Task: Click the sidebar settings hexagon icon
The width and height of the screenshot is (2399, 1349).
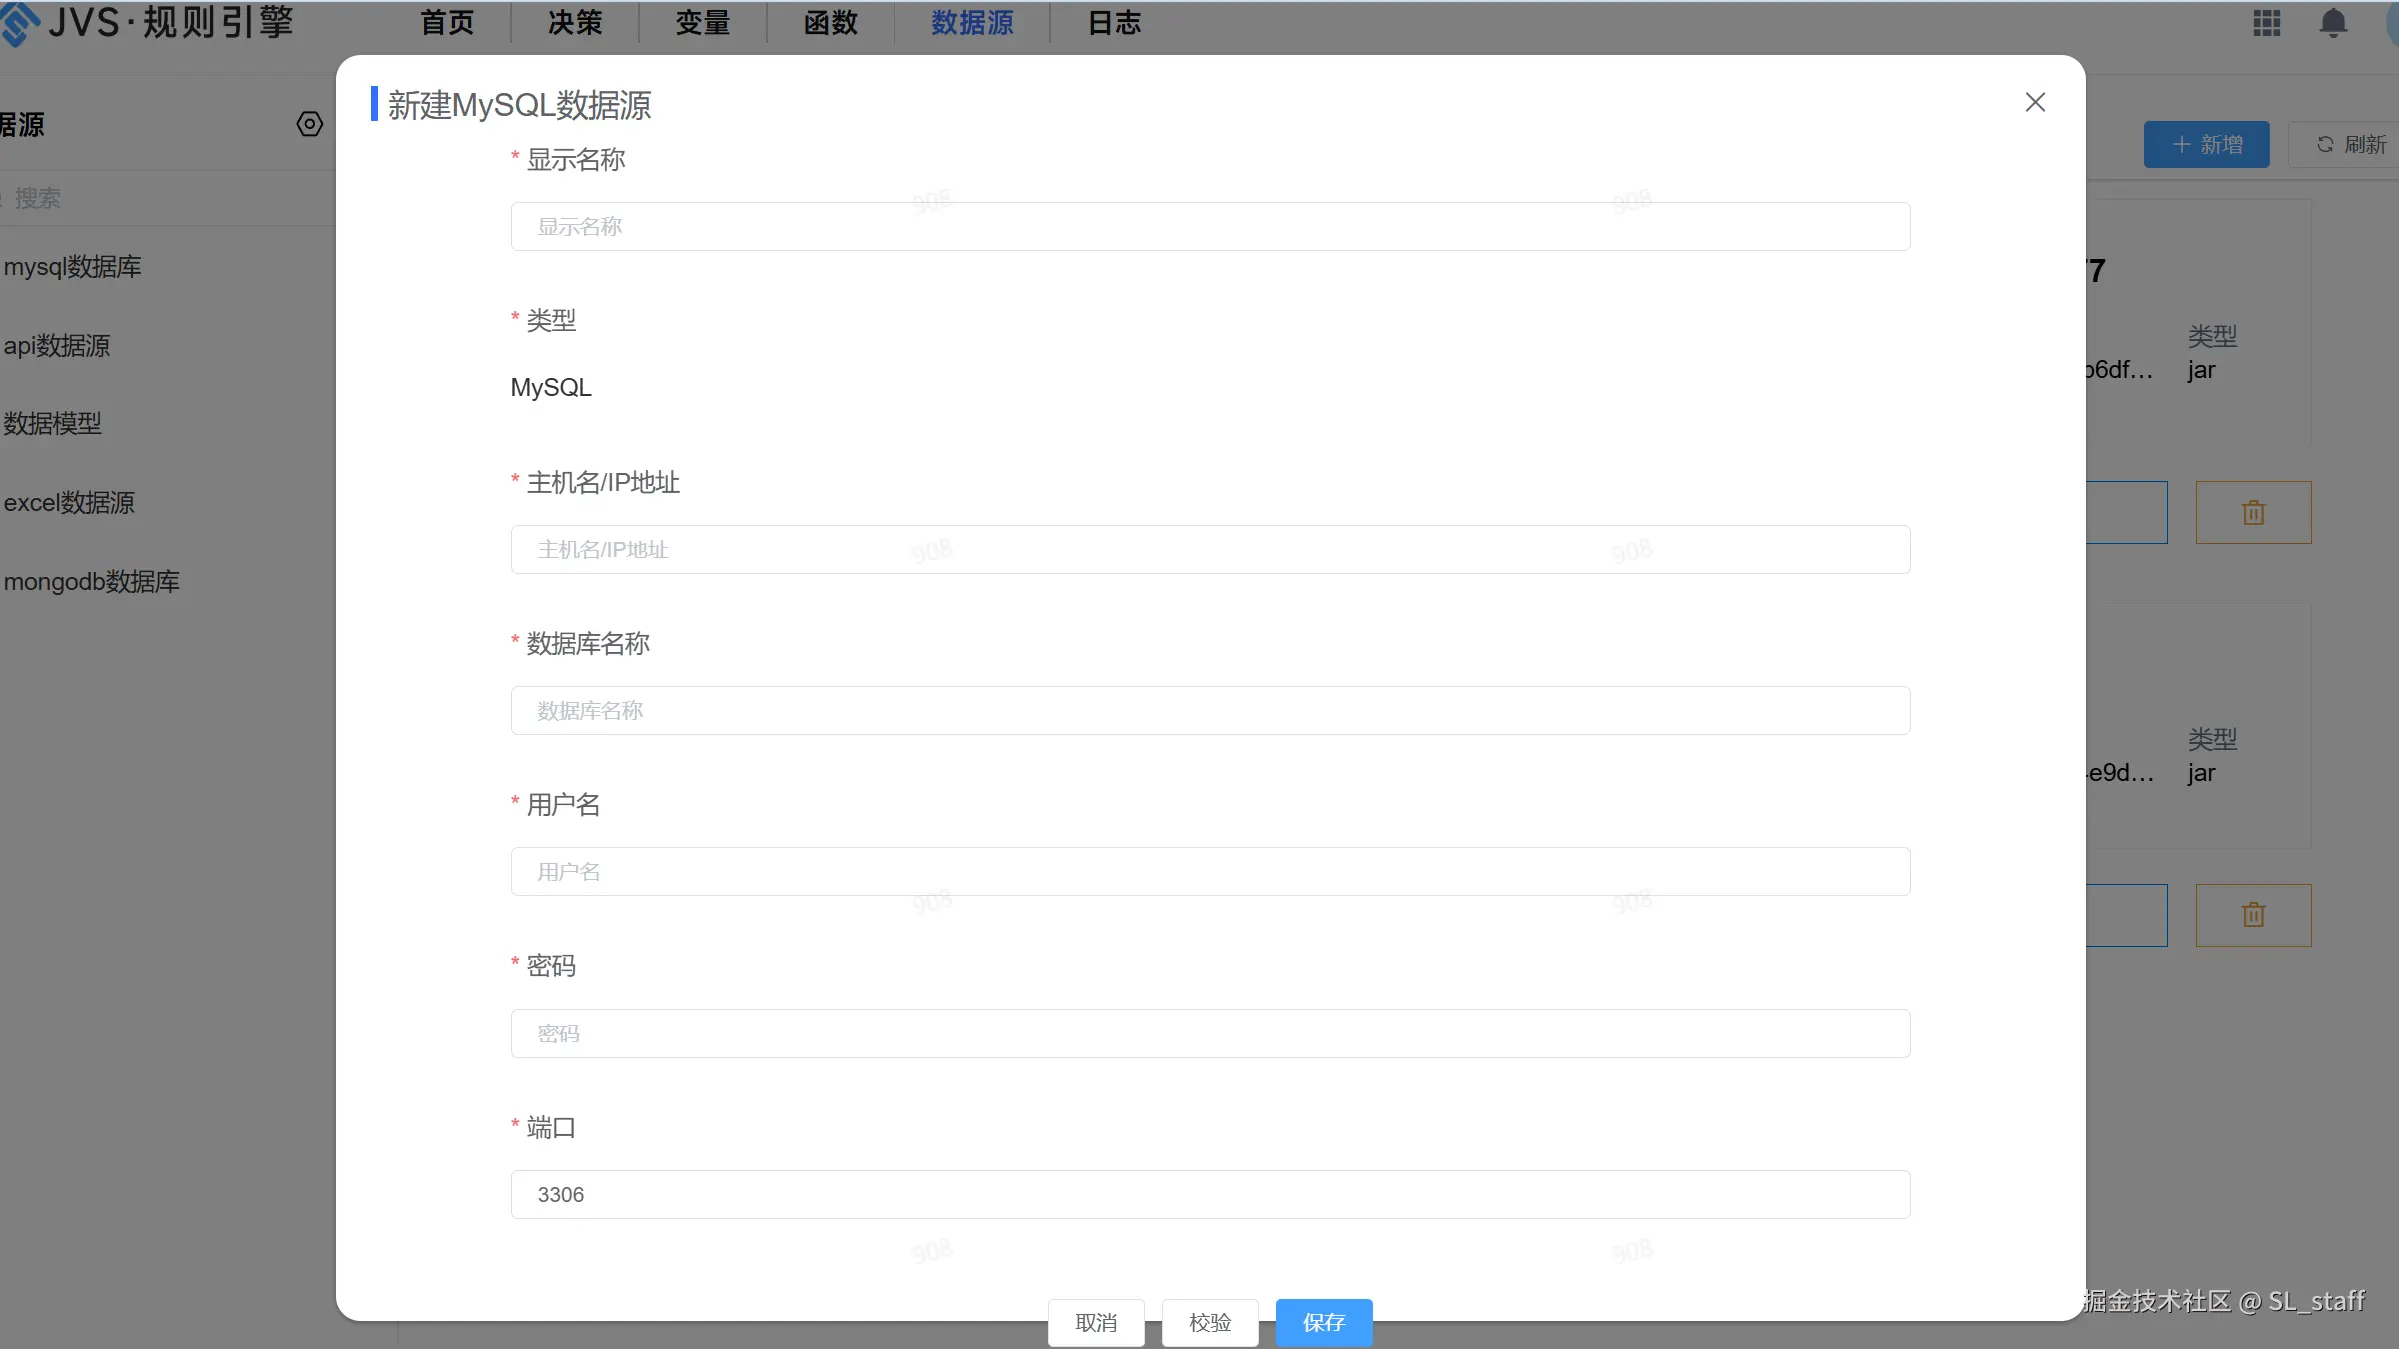Action: pyautogui.click(x=309, y=124)
